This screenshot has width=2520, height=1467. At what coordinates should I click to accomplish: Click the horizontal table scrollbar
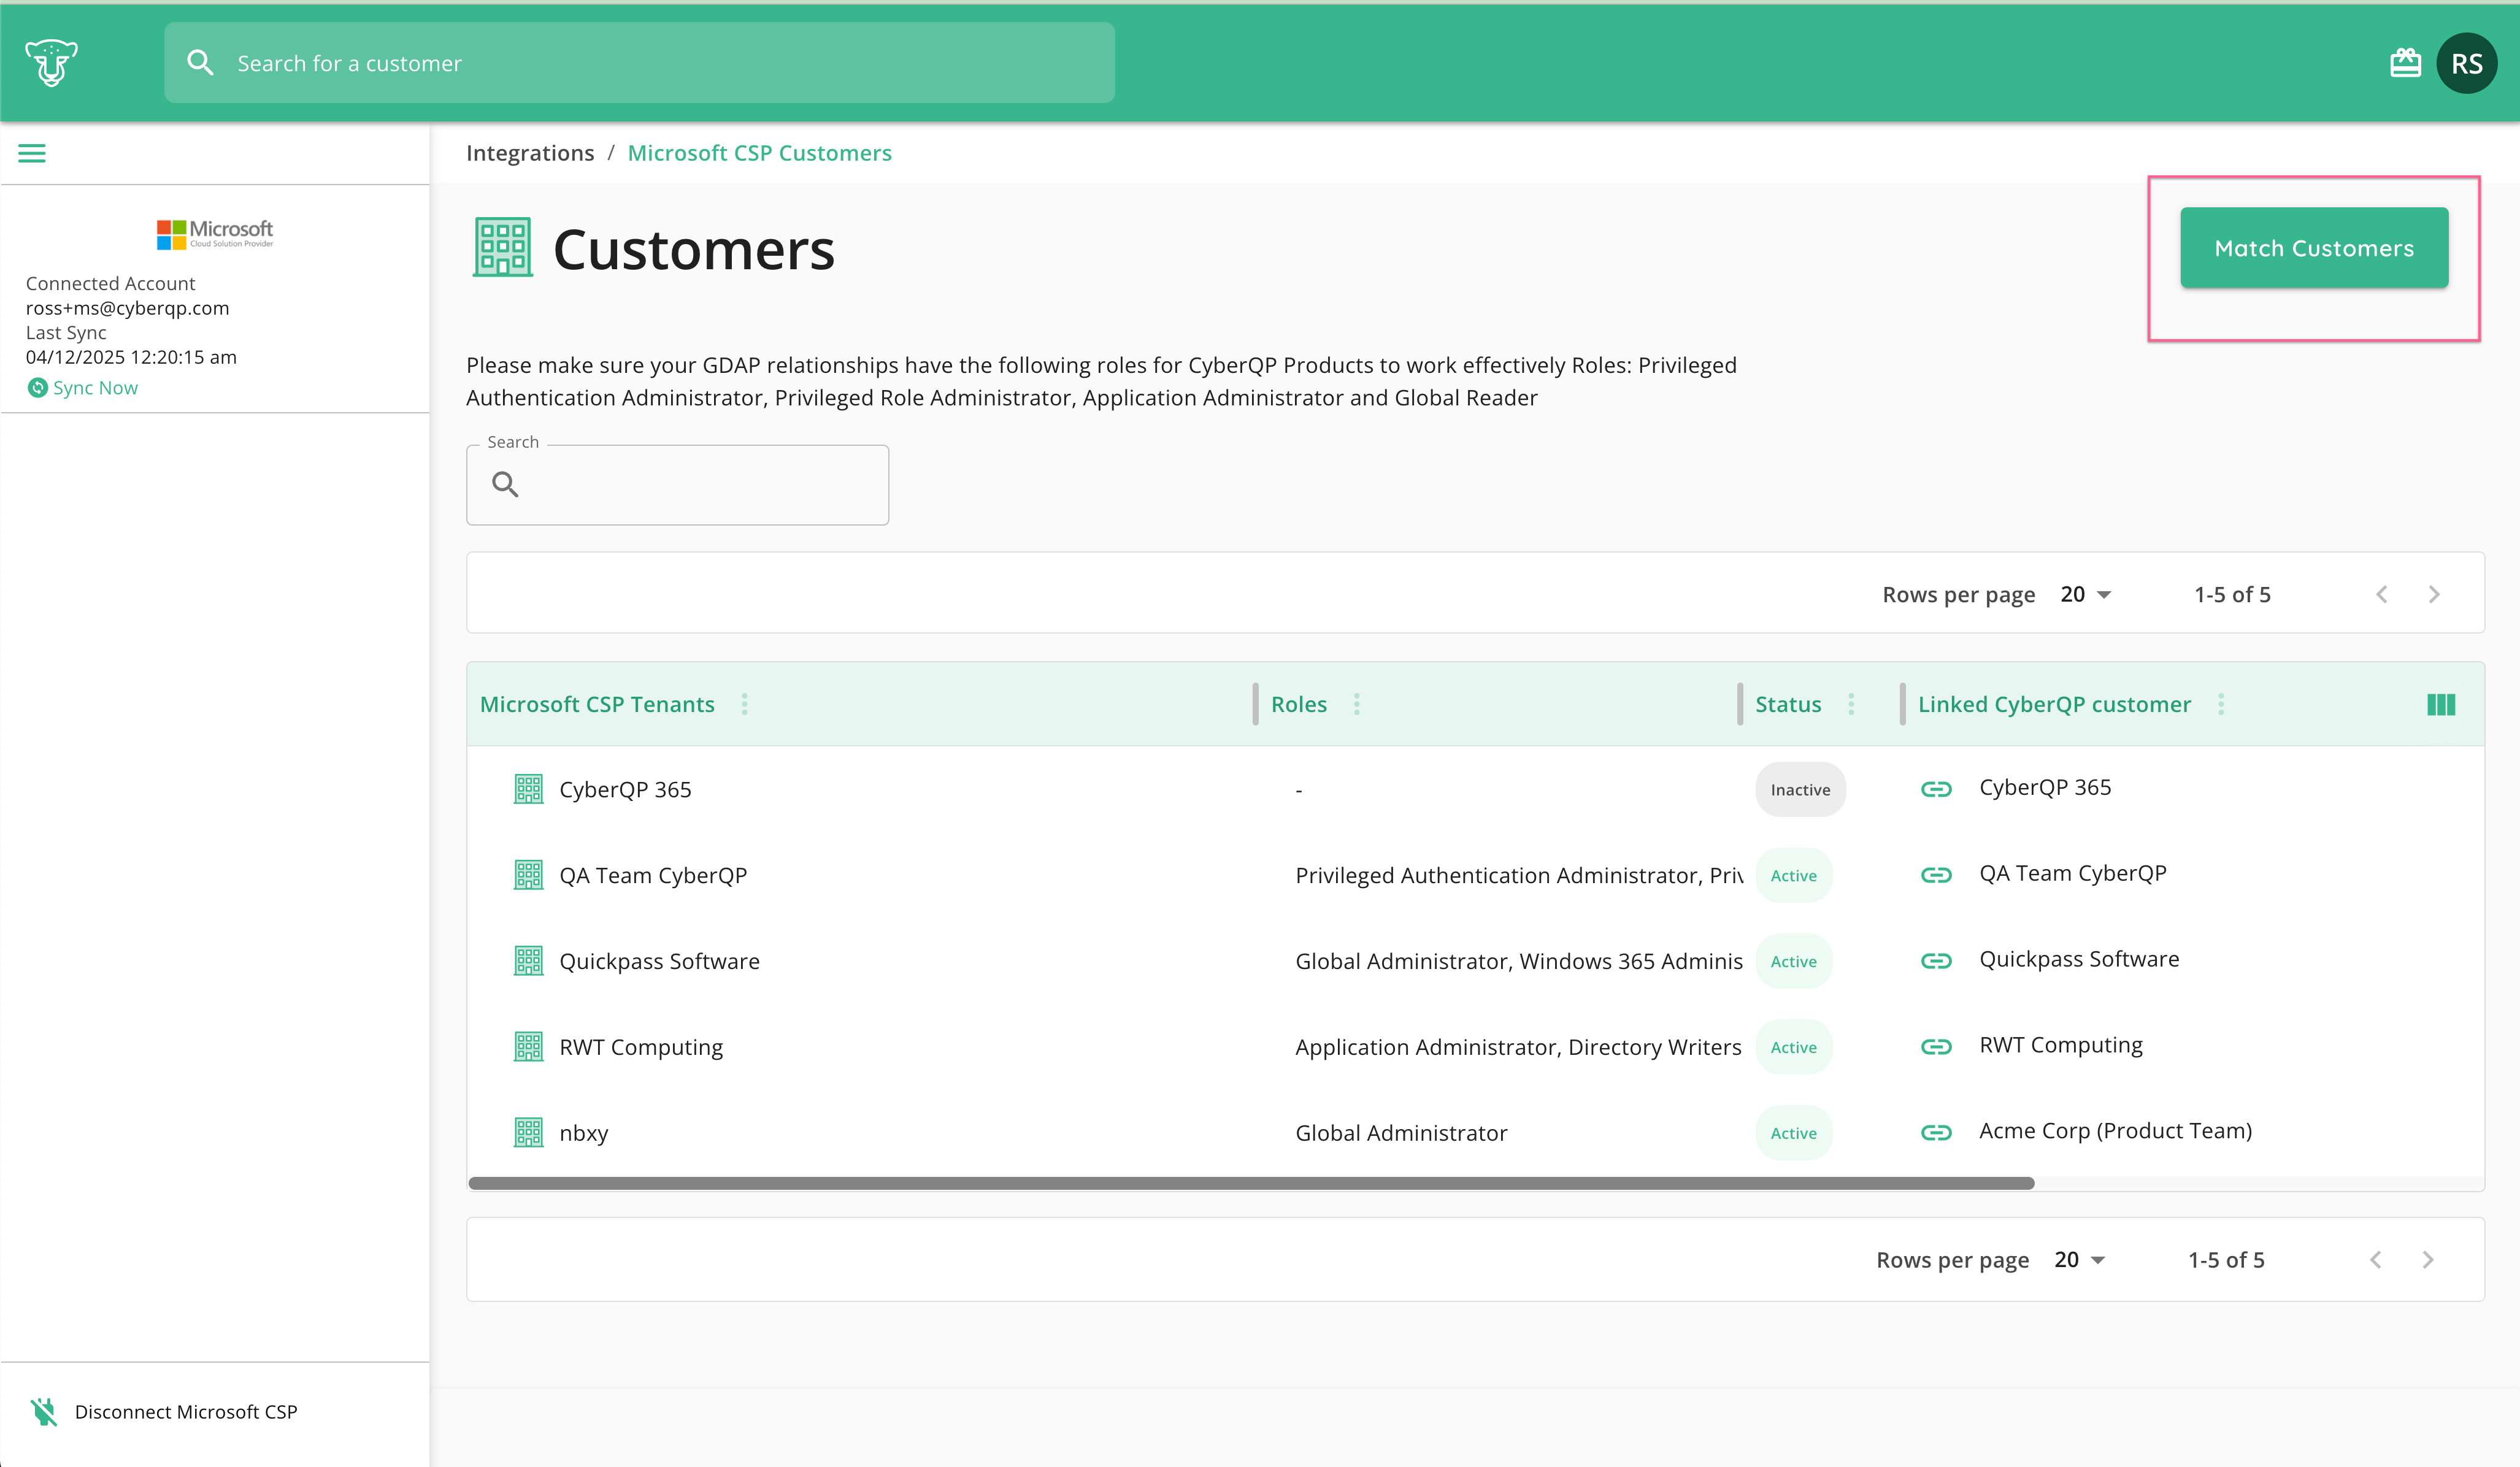pos(1251,1184)
